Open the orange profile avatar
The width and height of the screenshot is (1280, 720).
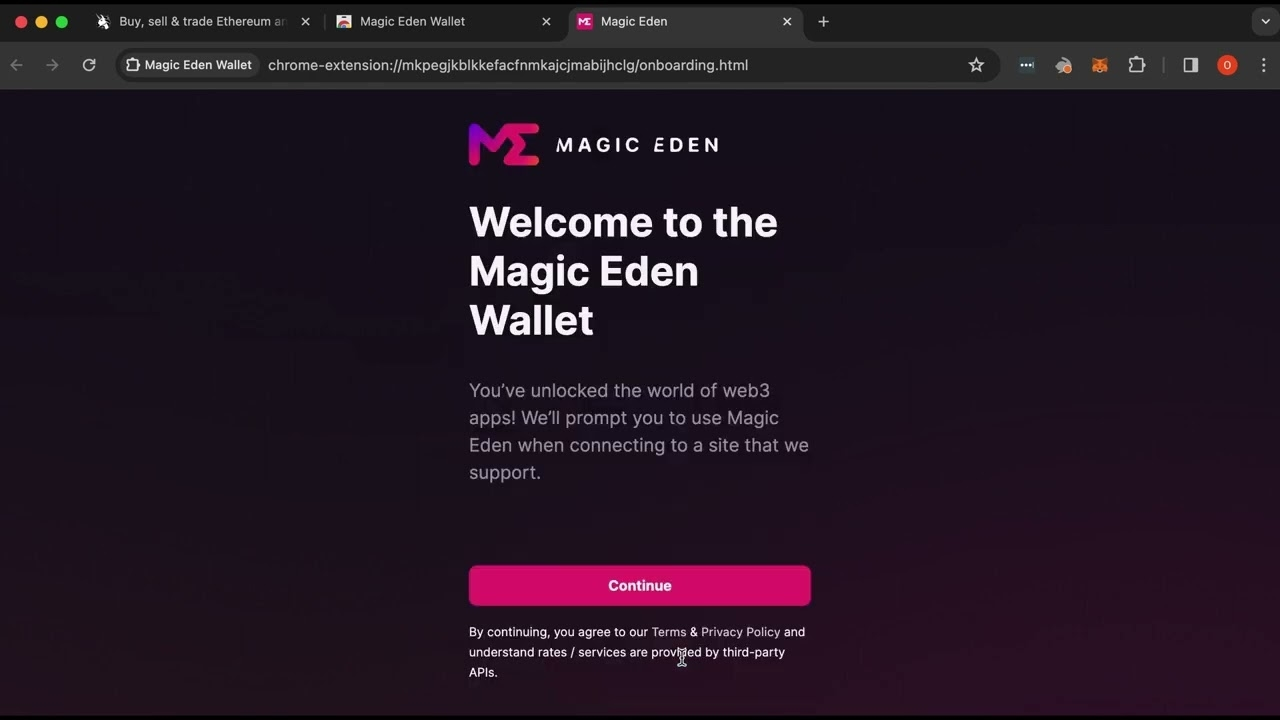(1227, 65)
